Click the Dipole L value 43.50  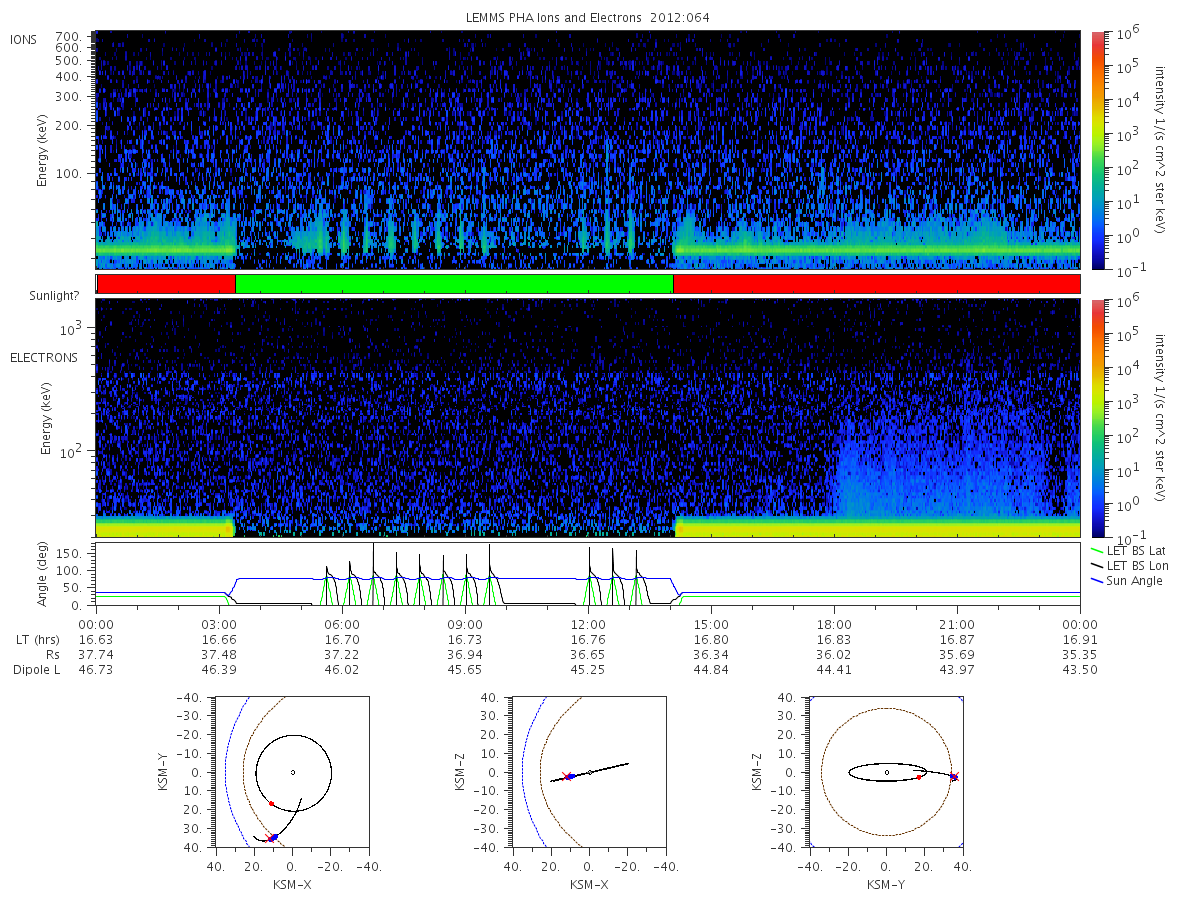tap(1080, 669)
